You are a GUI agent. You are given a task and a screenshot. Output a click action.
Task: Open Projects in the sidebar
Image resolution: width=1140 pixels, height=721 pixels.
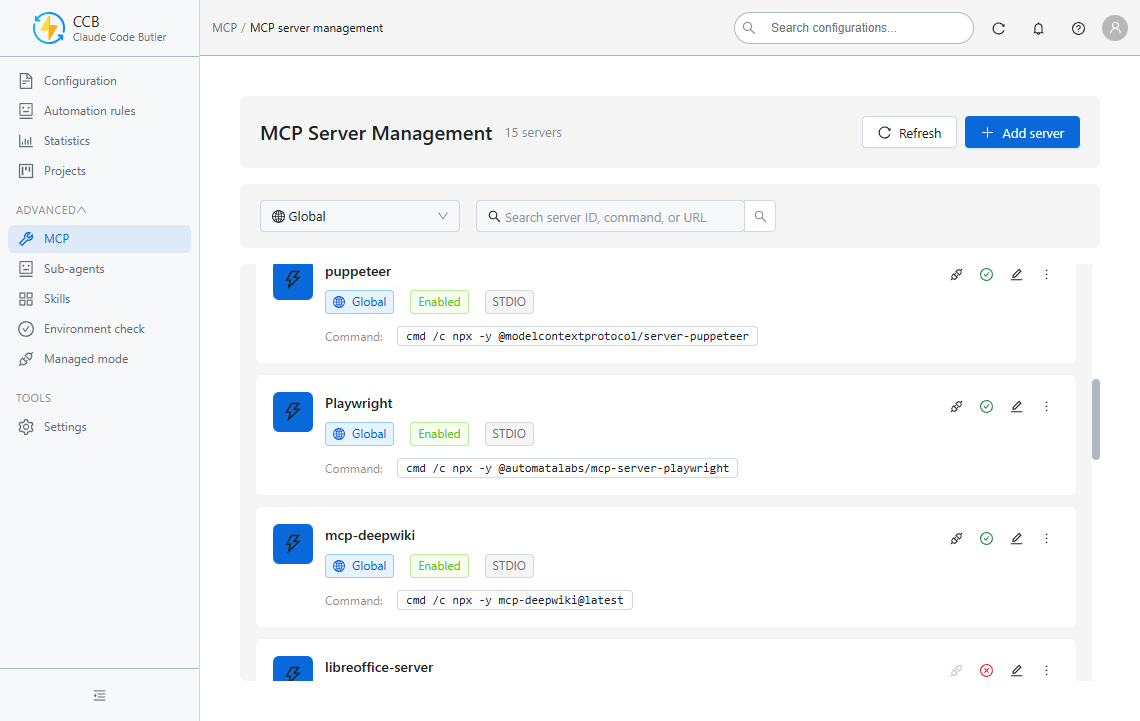click(100, 171)
